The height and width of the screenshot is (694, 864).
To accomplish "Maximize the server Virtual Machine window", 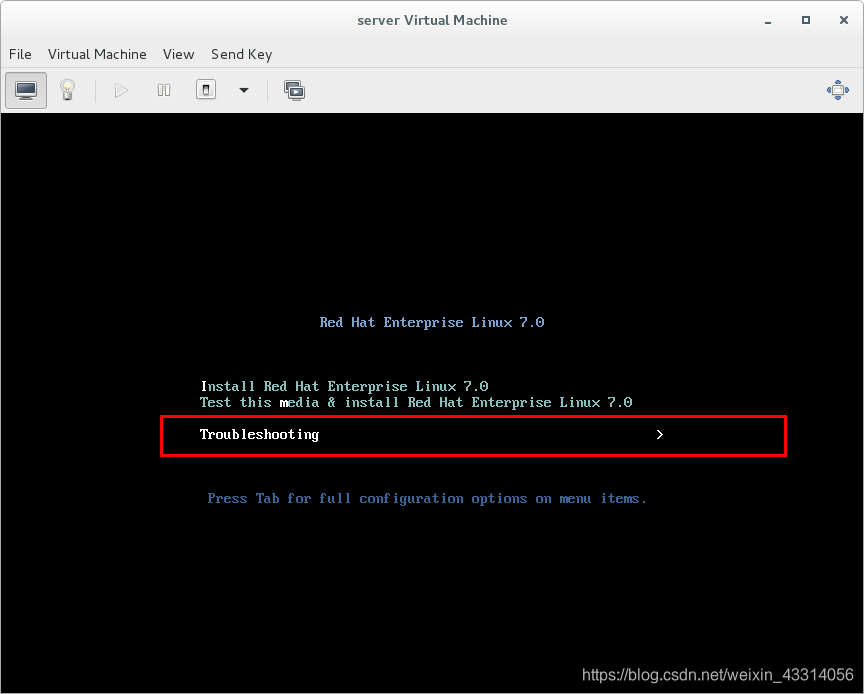I will (x=806, y=20).
